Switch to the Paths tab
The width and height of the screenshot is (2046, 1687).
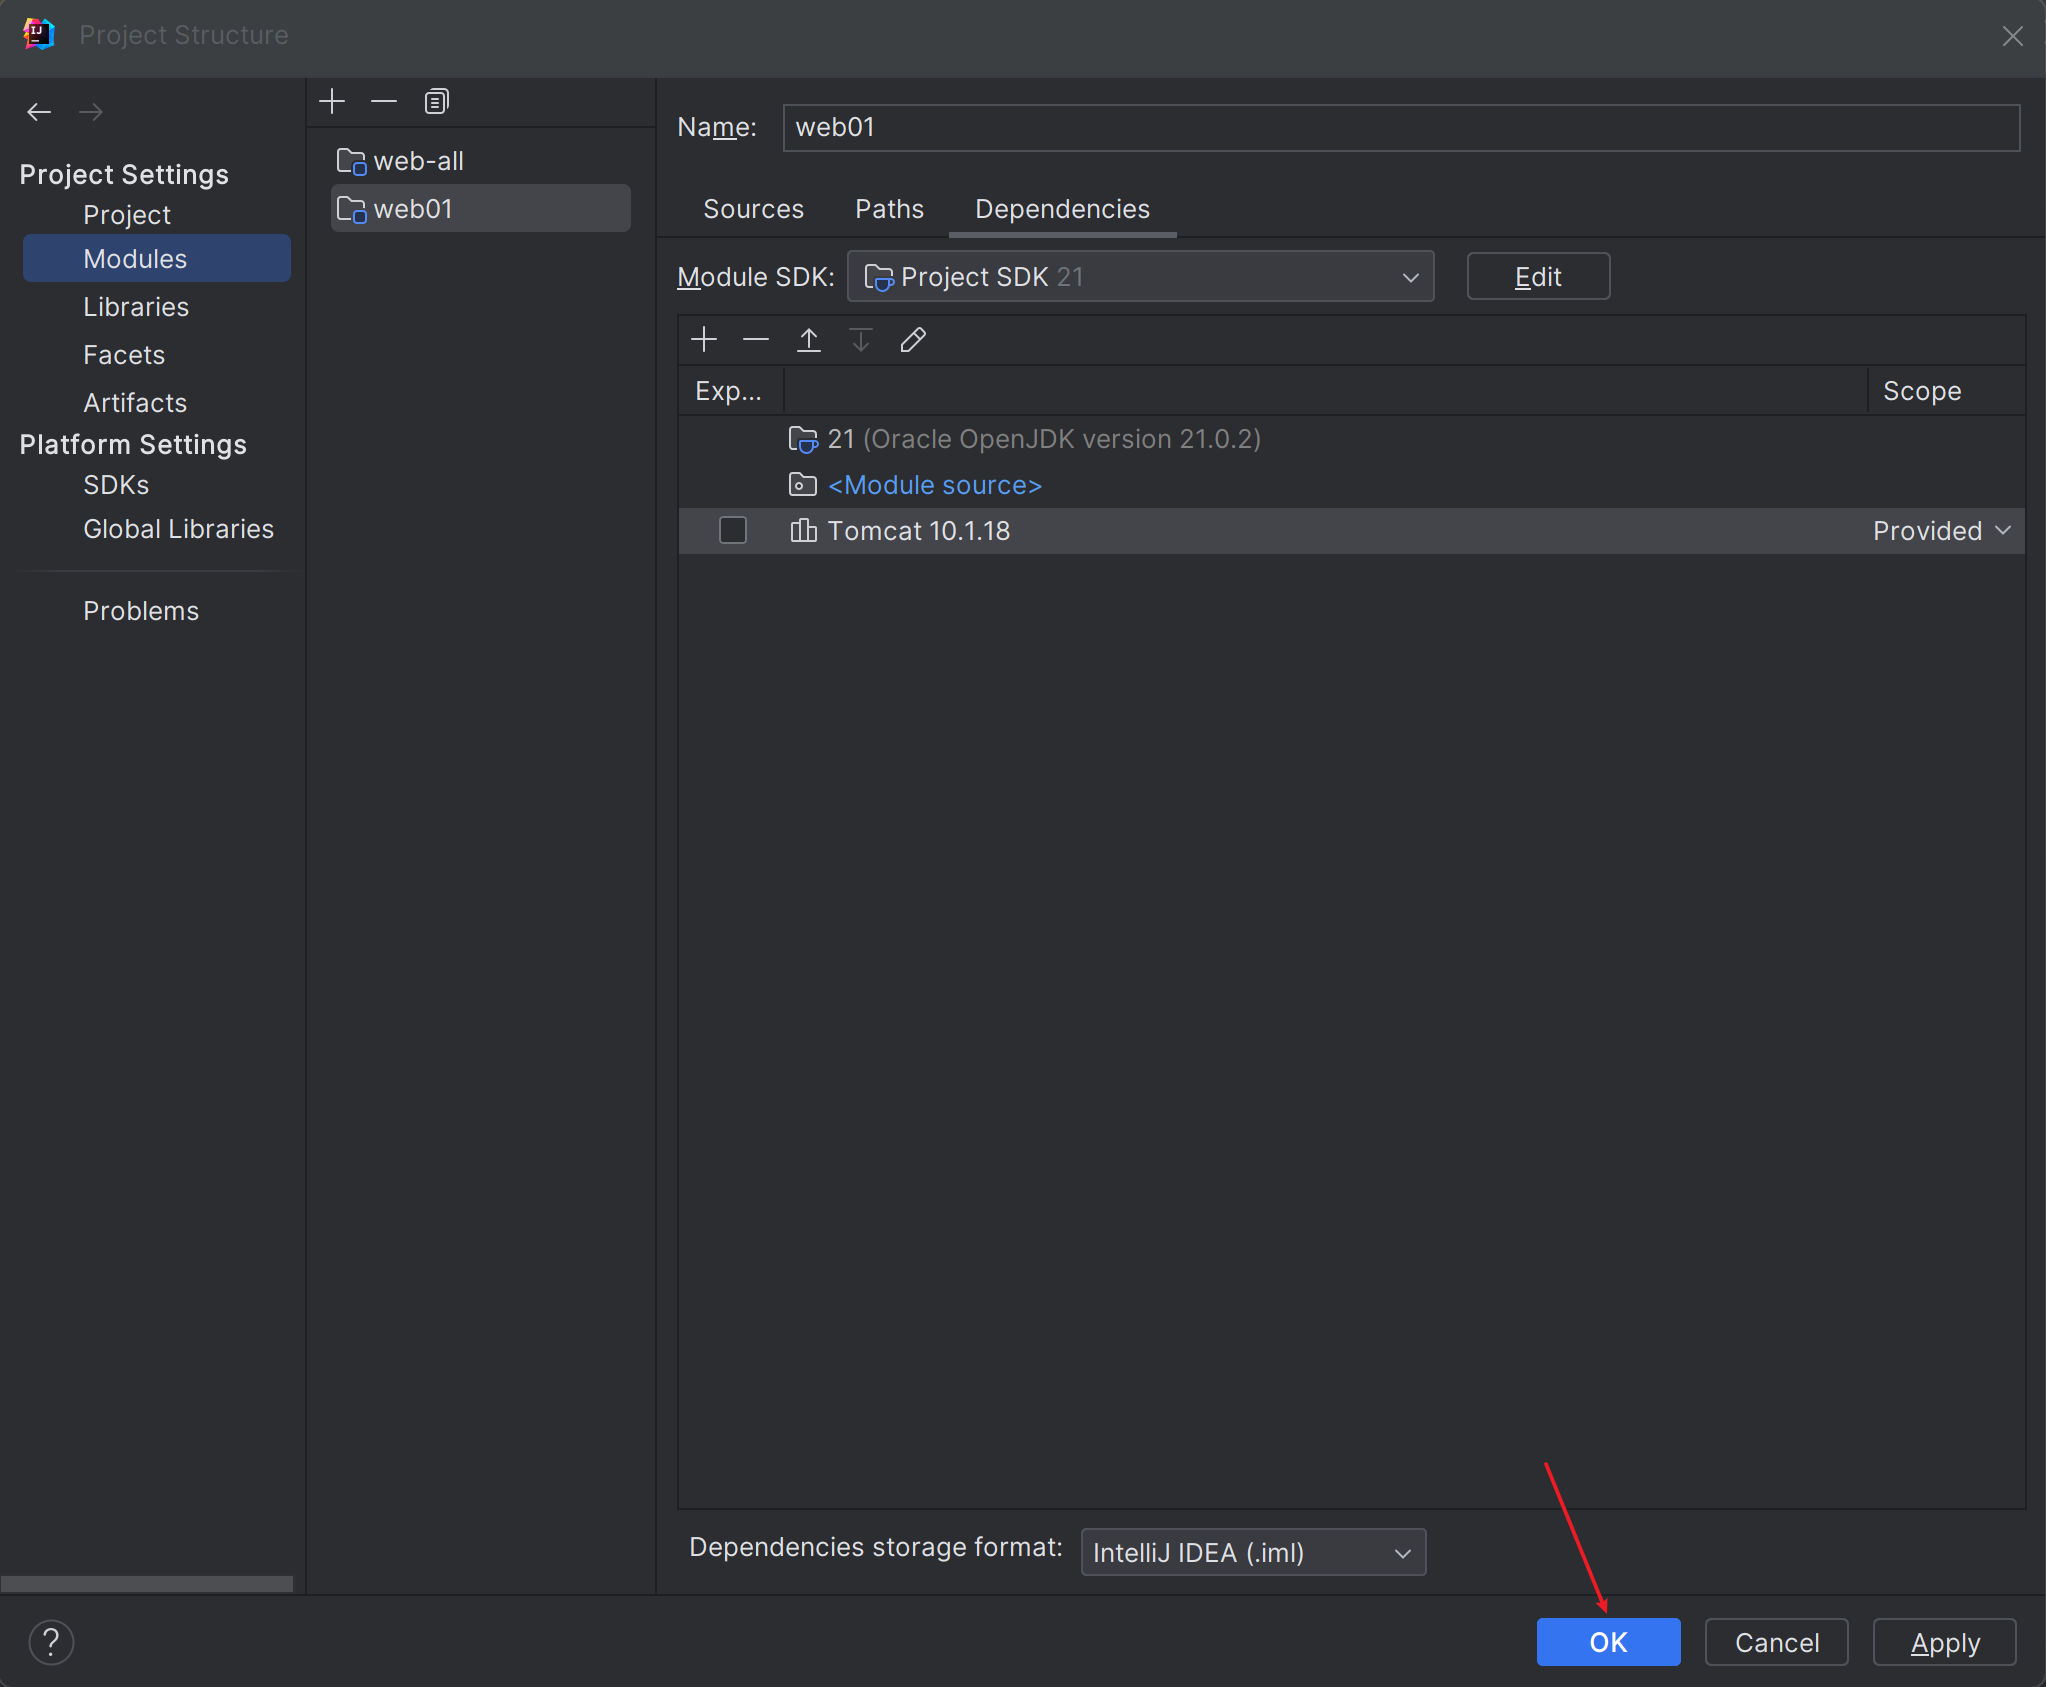tap(889, 209)
